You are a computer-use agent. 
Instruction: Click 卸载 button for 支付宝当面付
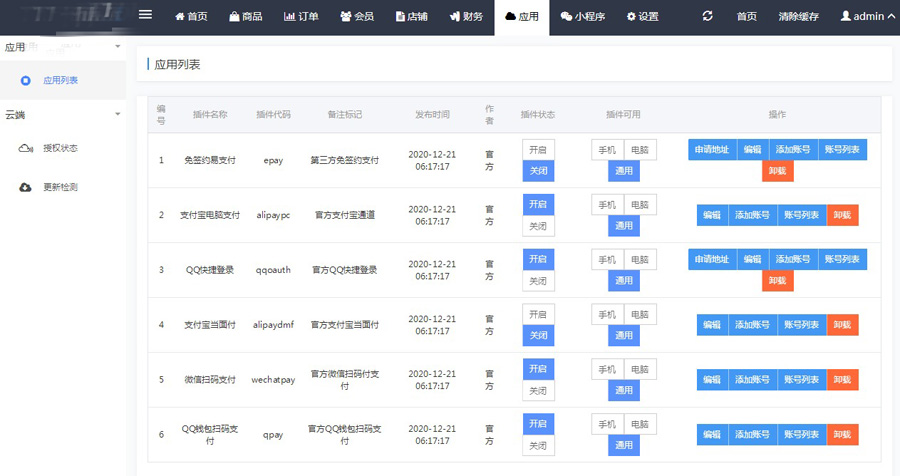[842, 324]
